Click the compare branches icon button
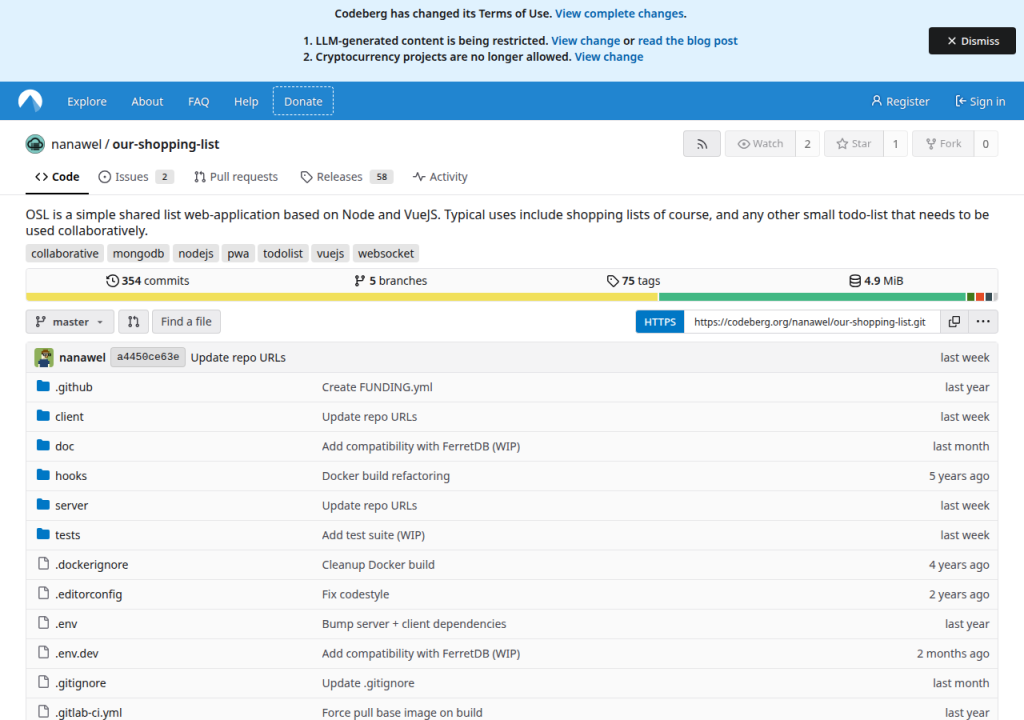This screenshot has width=1024, height=720. pyautogui.click(x=133, y=321)
